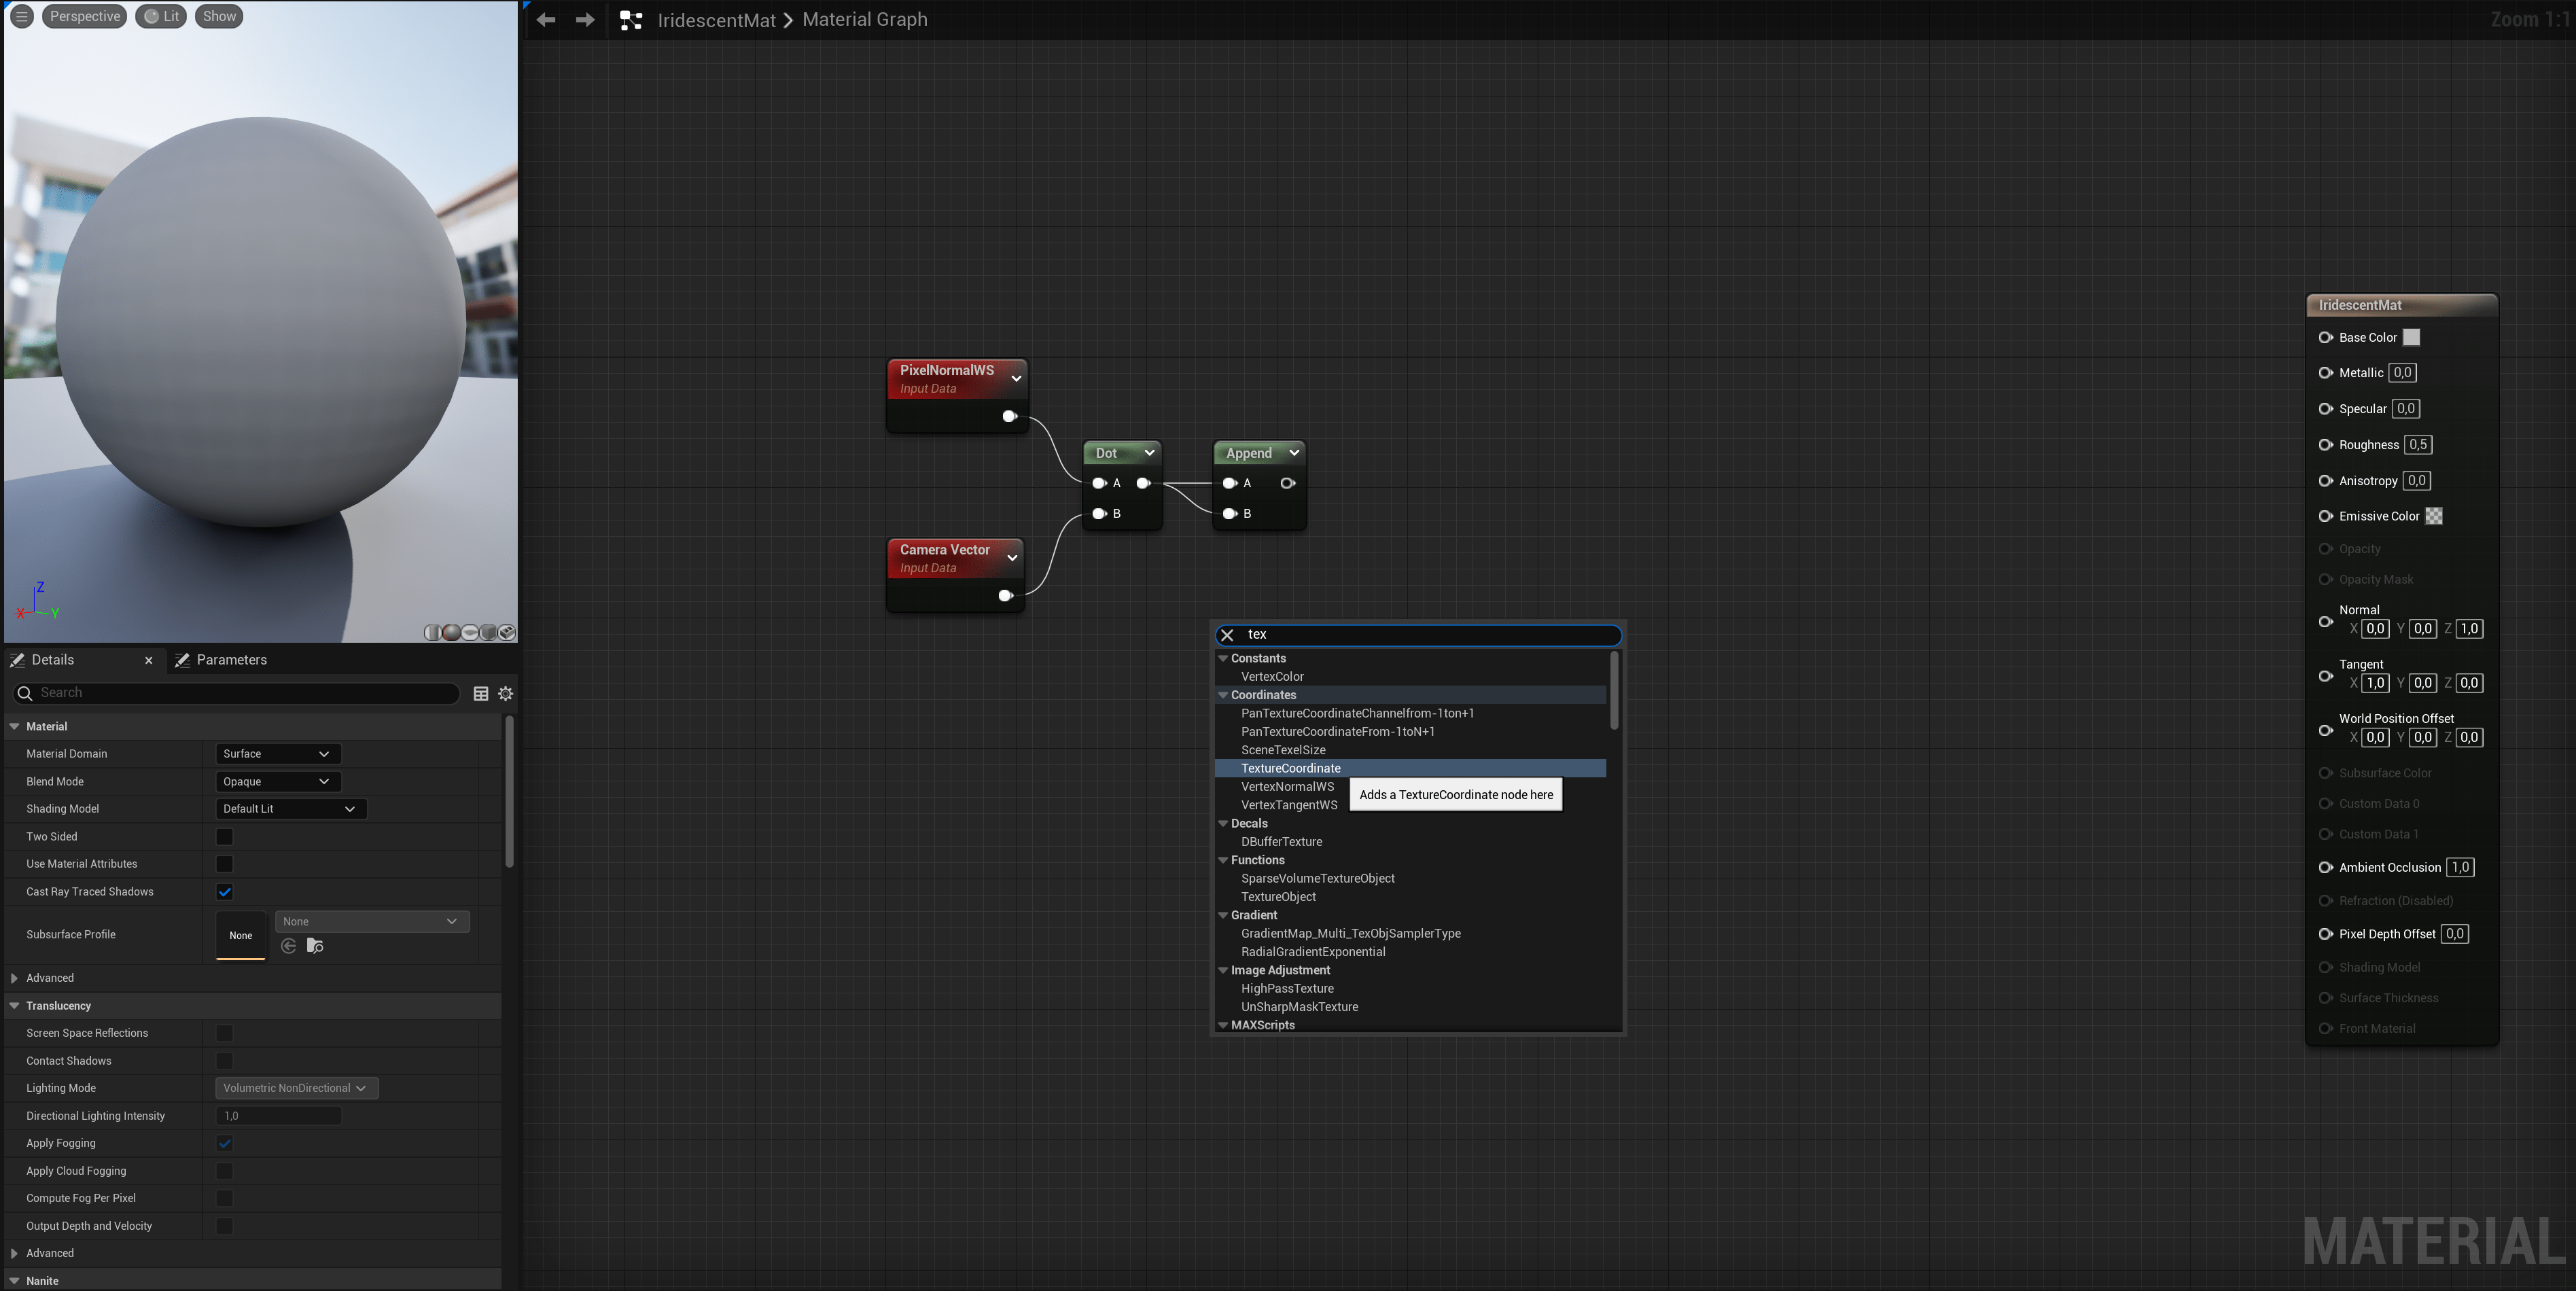2576x1291 pixels.
Task: Open viewport options hamburger menu
Action: [x=21, y=16]
